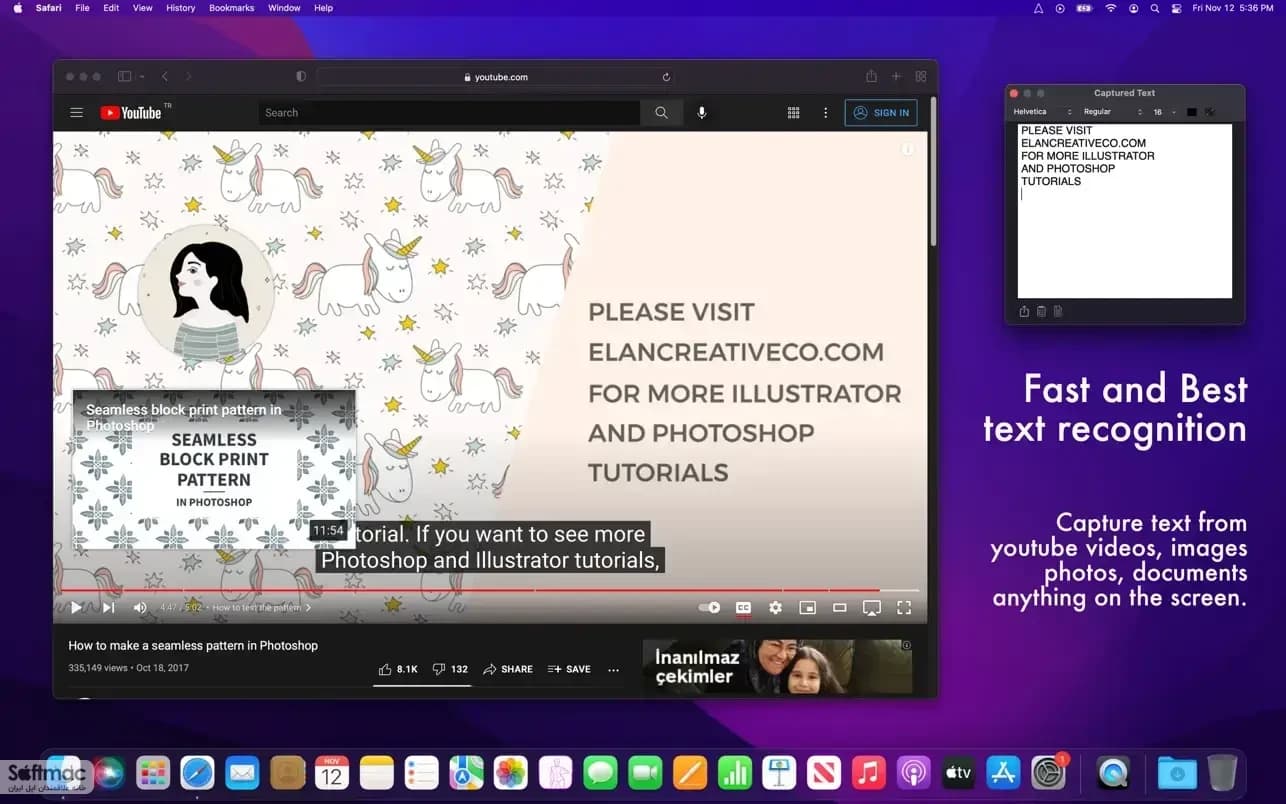Screen dimensions: 1286x804
Task: Open Control Center in menu bar
Action: click(1176, 8)
